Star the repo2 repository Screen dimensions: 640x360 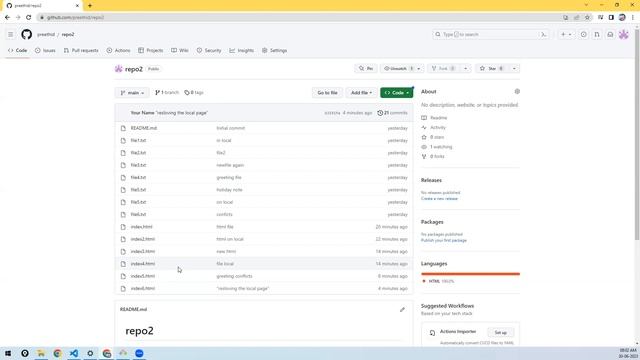[x=492, y=69]
